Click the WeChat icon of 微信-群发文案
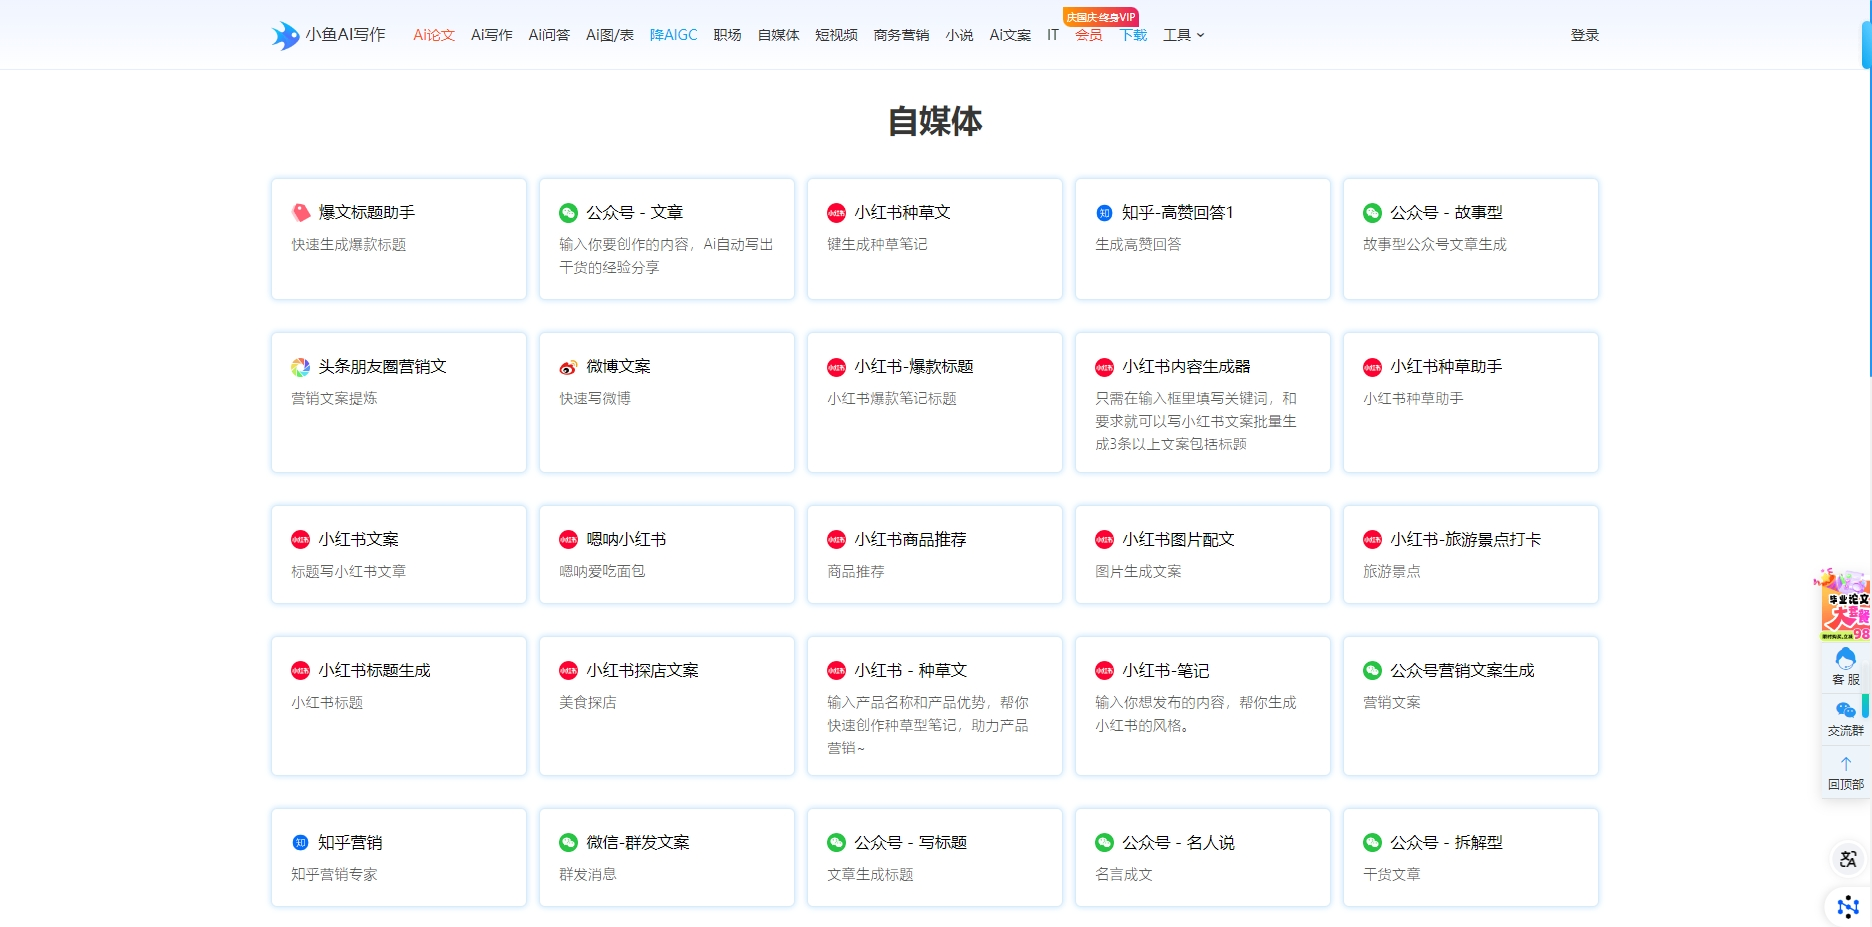Screen dimensions: 1872x927 [568, 843]
